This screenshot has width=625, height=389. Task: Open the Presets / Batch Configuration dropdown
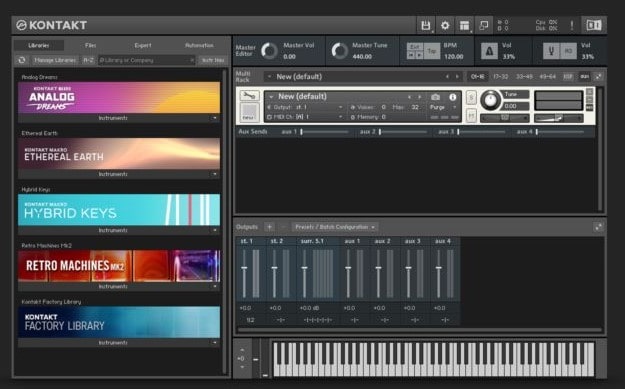(334, 227)
